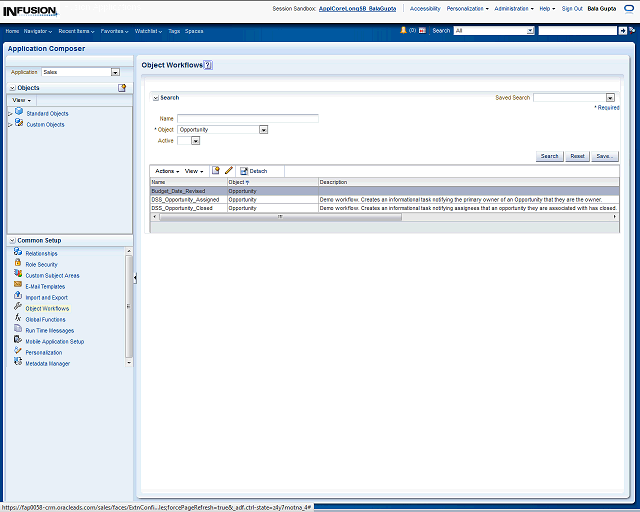Click the new object icon in Objects panel
This screenshot has height=512, width=640.
point(122,88)
